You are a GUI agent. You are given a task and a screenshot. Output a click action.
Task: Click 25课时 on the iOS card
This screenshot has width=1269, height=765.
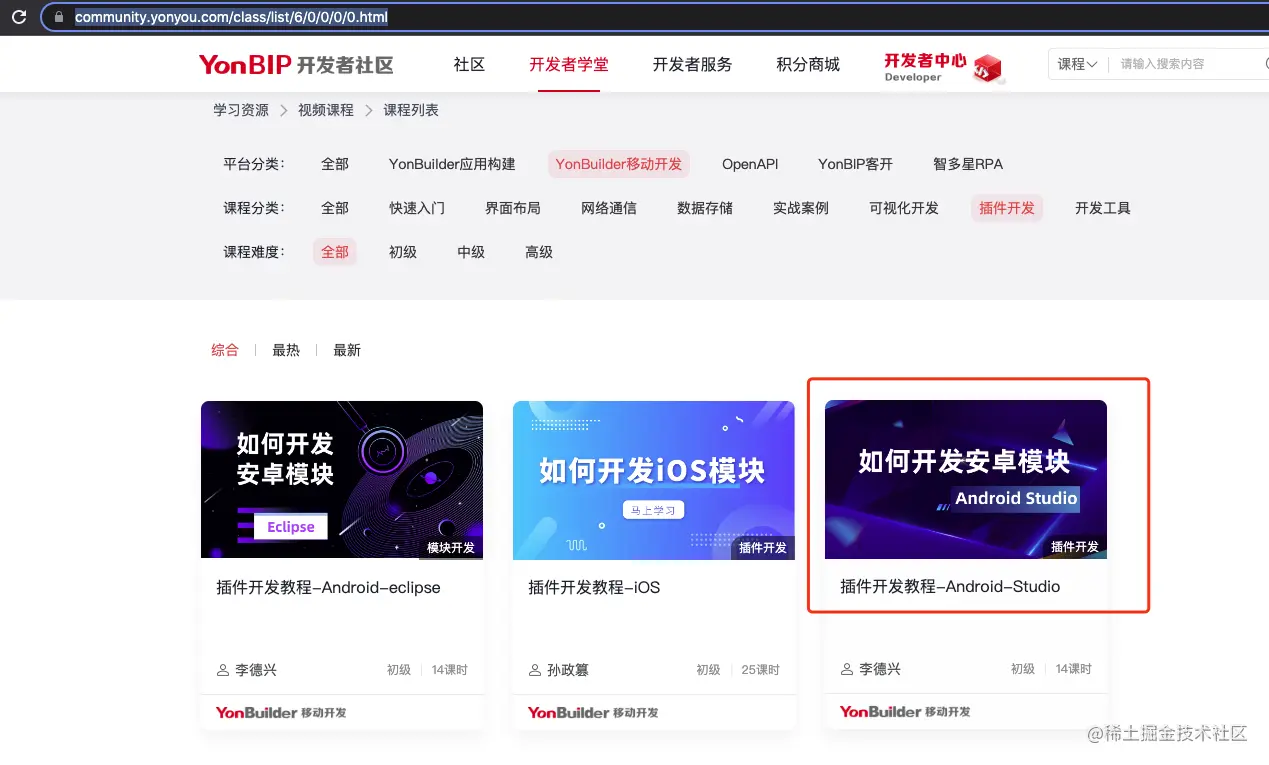tap(761, 670)
